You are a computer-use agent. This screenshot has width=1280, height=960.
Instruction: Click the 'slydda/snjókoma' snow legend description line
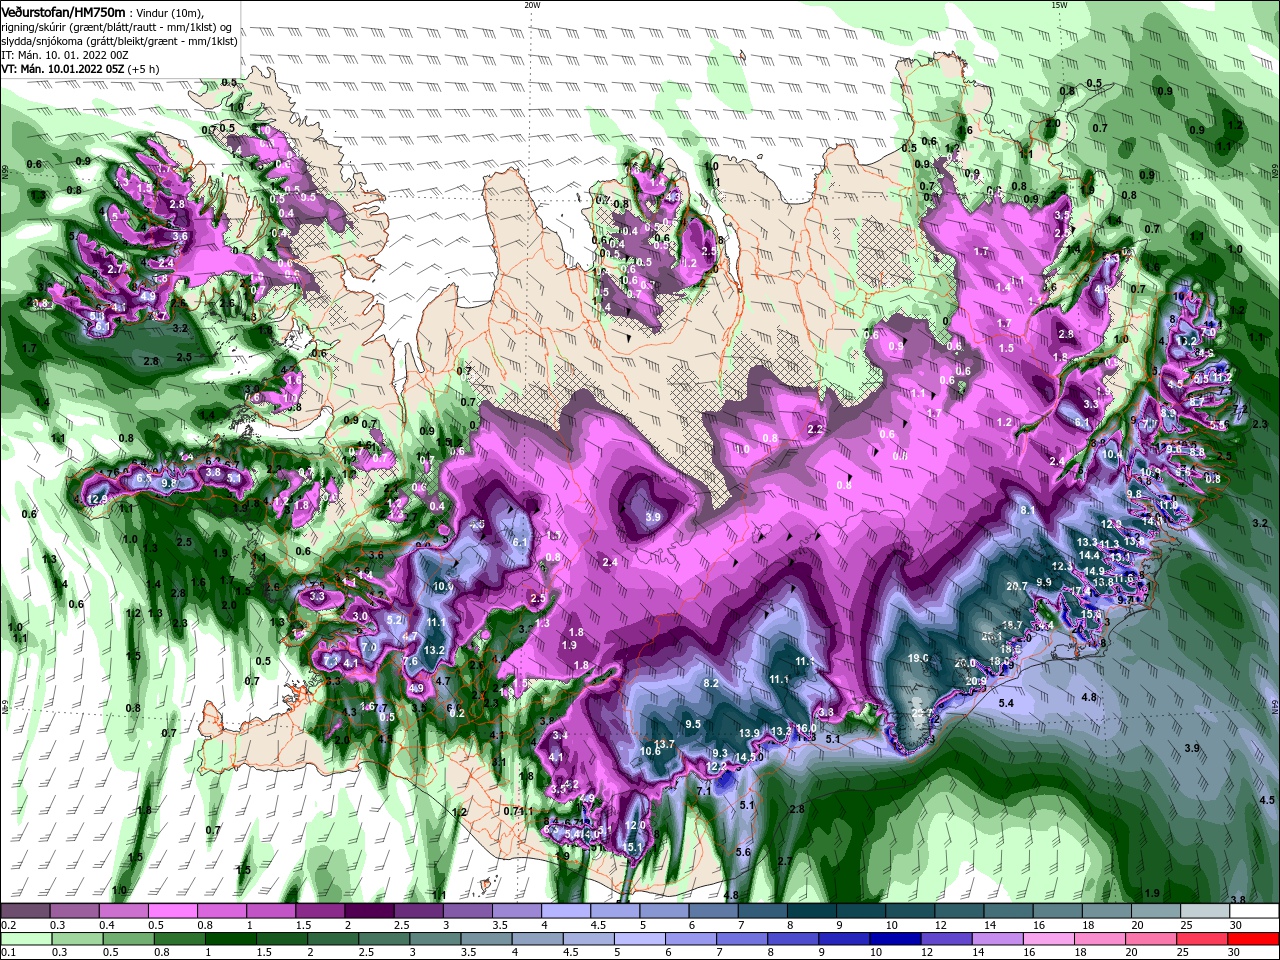click(x=119, y=40)
